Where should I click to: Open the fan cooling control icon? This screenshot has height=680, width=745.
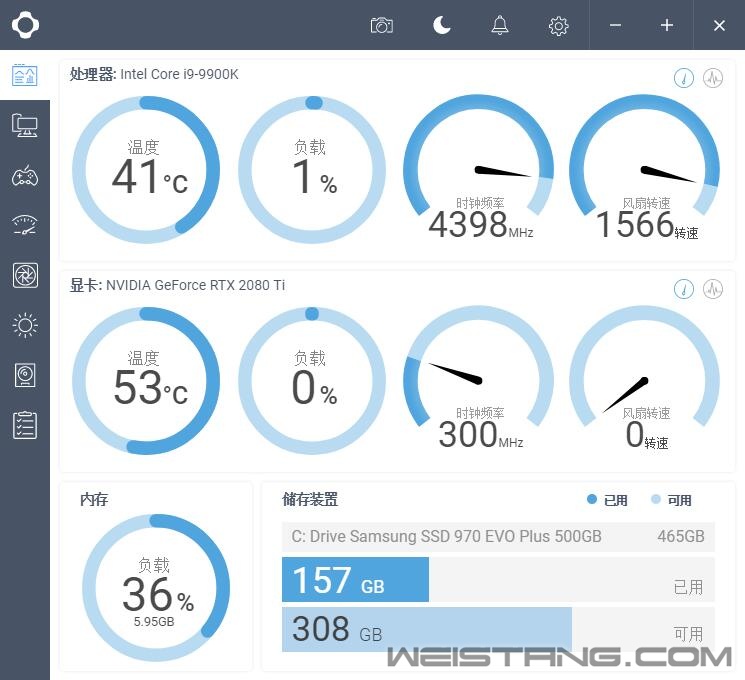24,275
